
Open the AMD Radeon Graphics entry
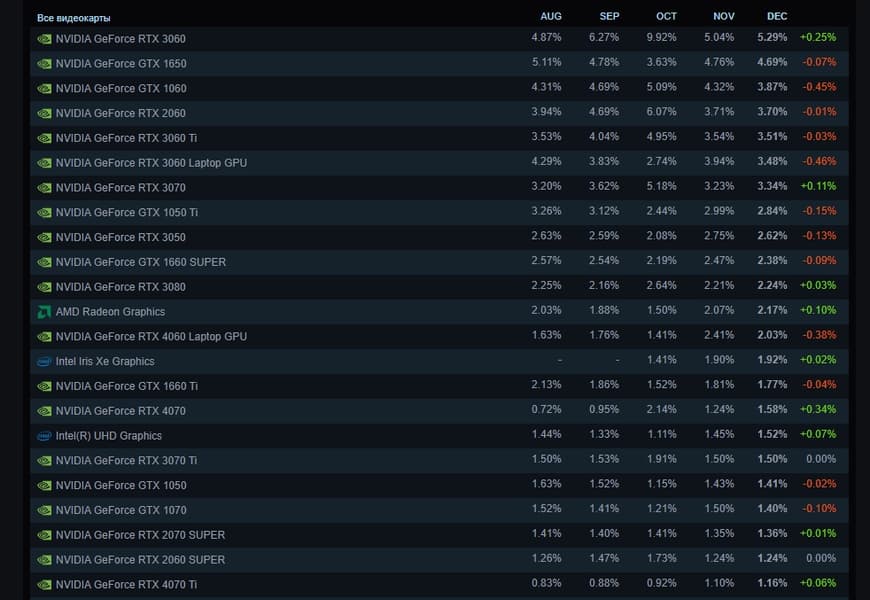pos(110,312)
